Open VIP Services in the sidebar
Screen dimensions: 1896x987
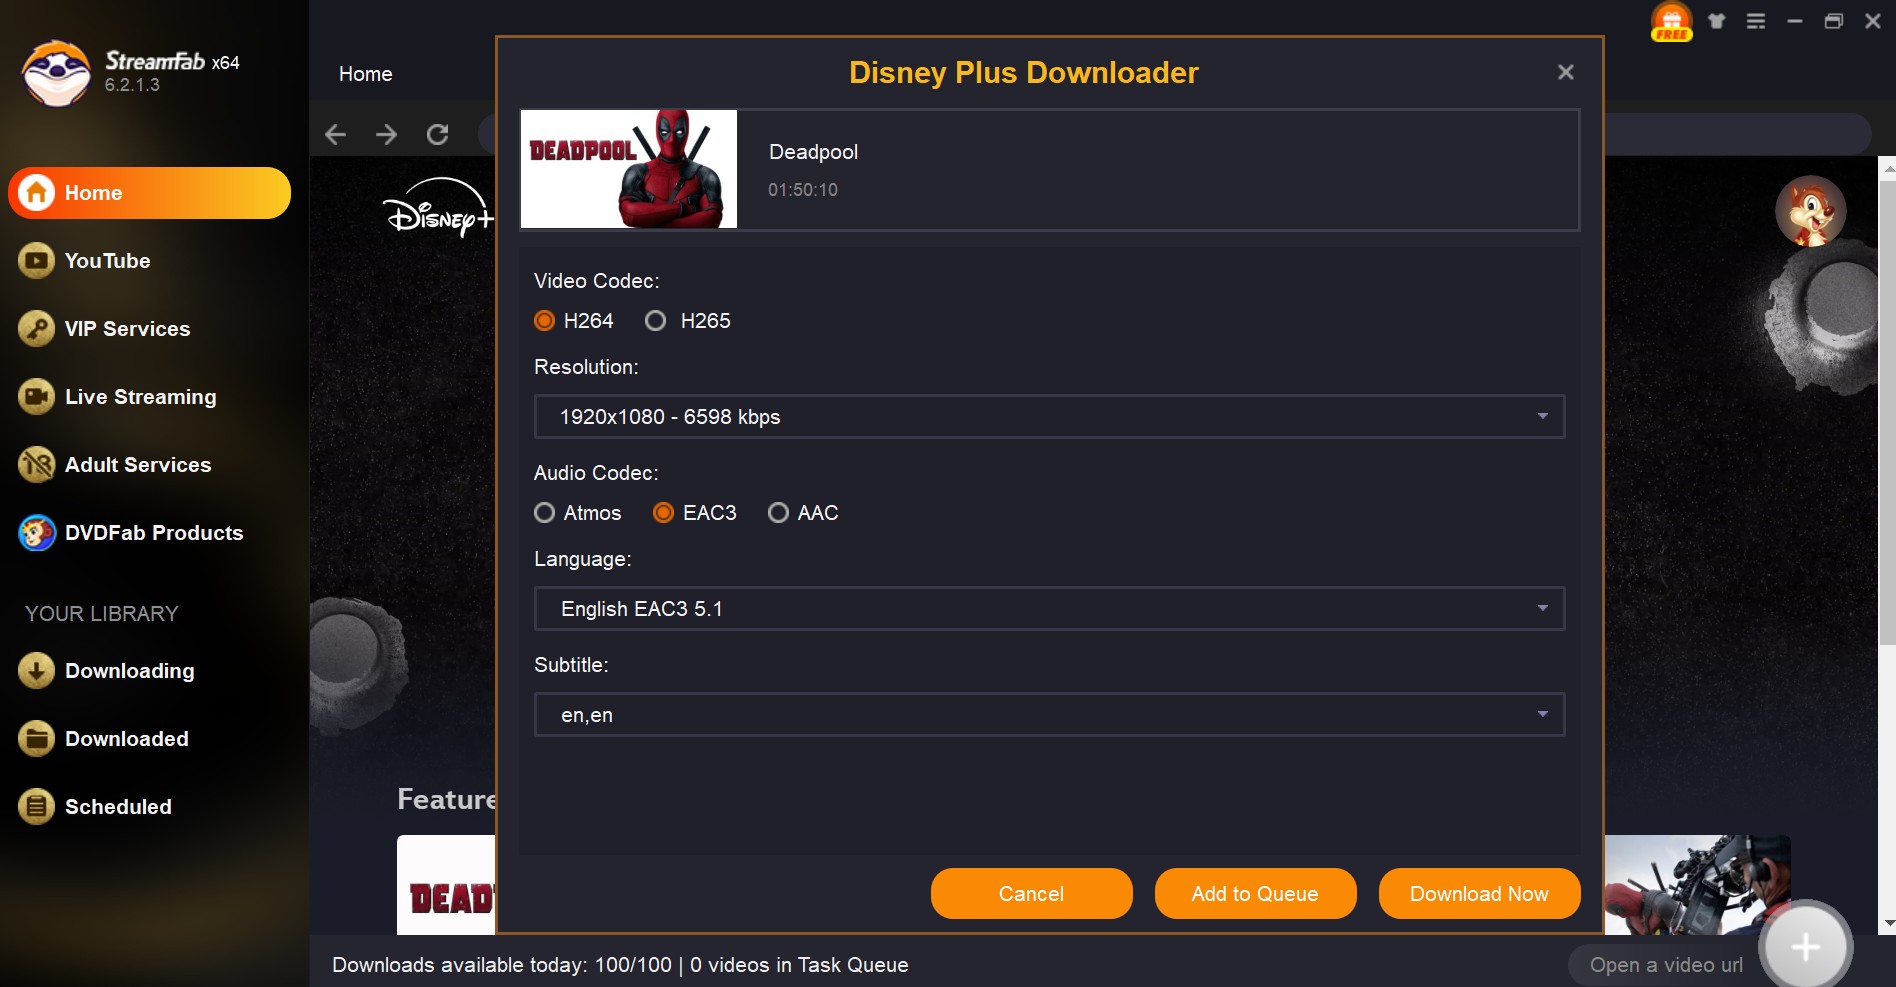(127, 329)
